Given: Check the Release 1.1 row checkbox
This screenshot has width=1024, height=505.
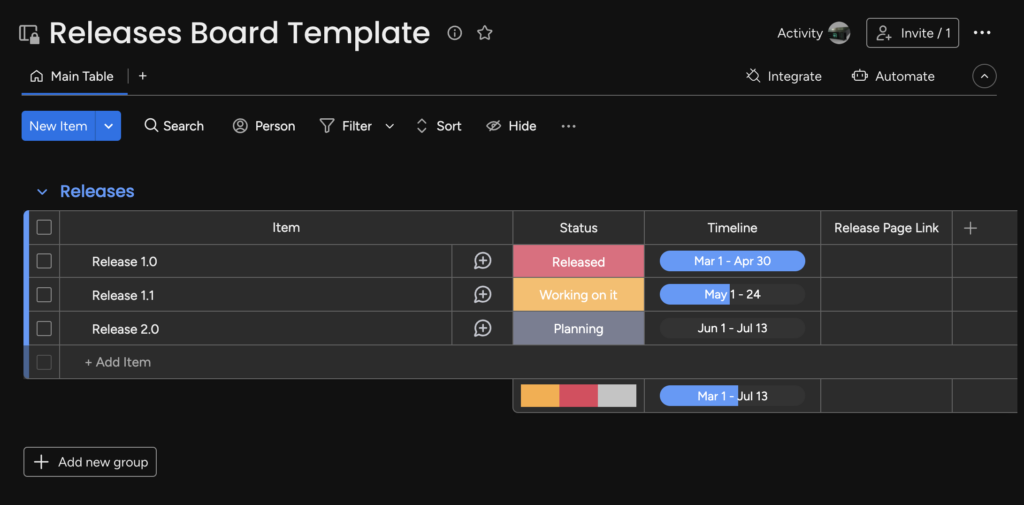Looking at the screenshot, I should pos(44,295).
